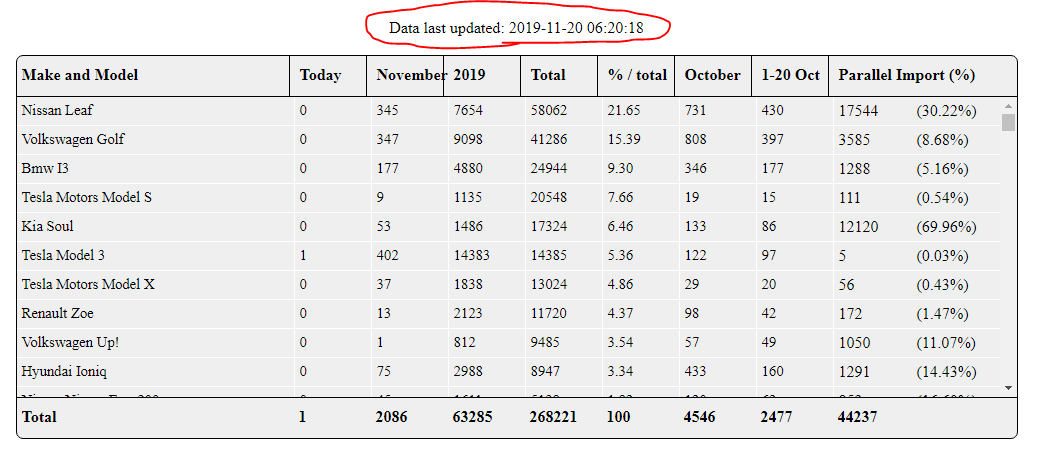1037x457 pixels.
Task: Sort by the Make and Model header
Action: (80, 75)
